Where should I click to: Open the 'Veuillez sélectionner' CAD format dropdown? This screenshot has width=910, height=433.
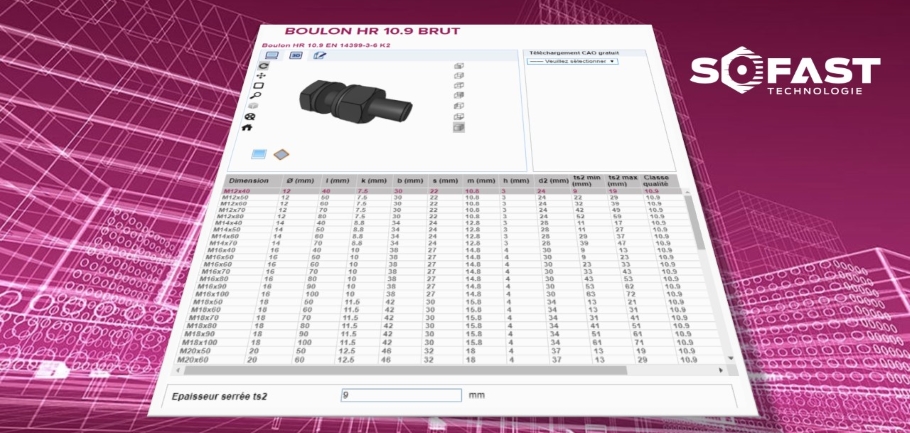click(x=572, y=61)
